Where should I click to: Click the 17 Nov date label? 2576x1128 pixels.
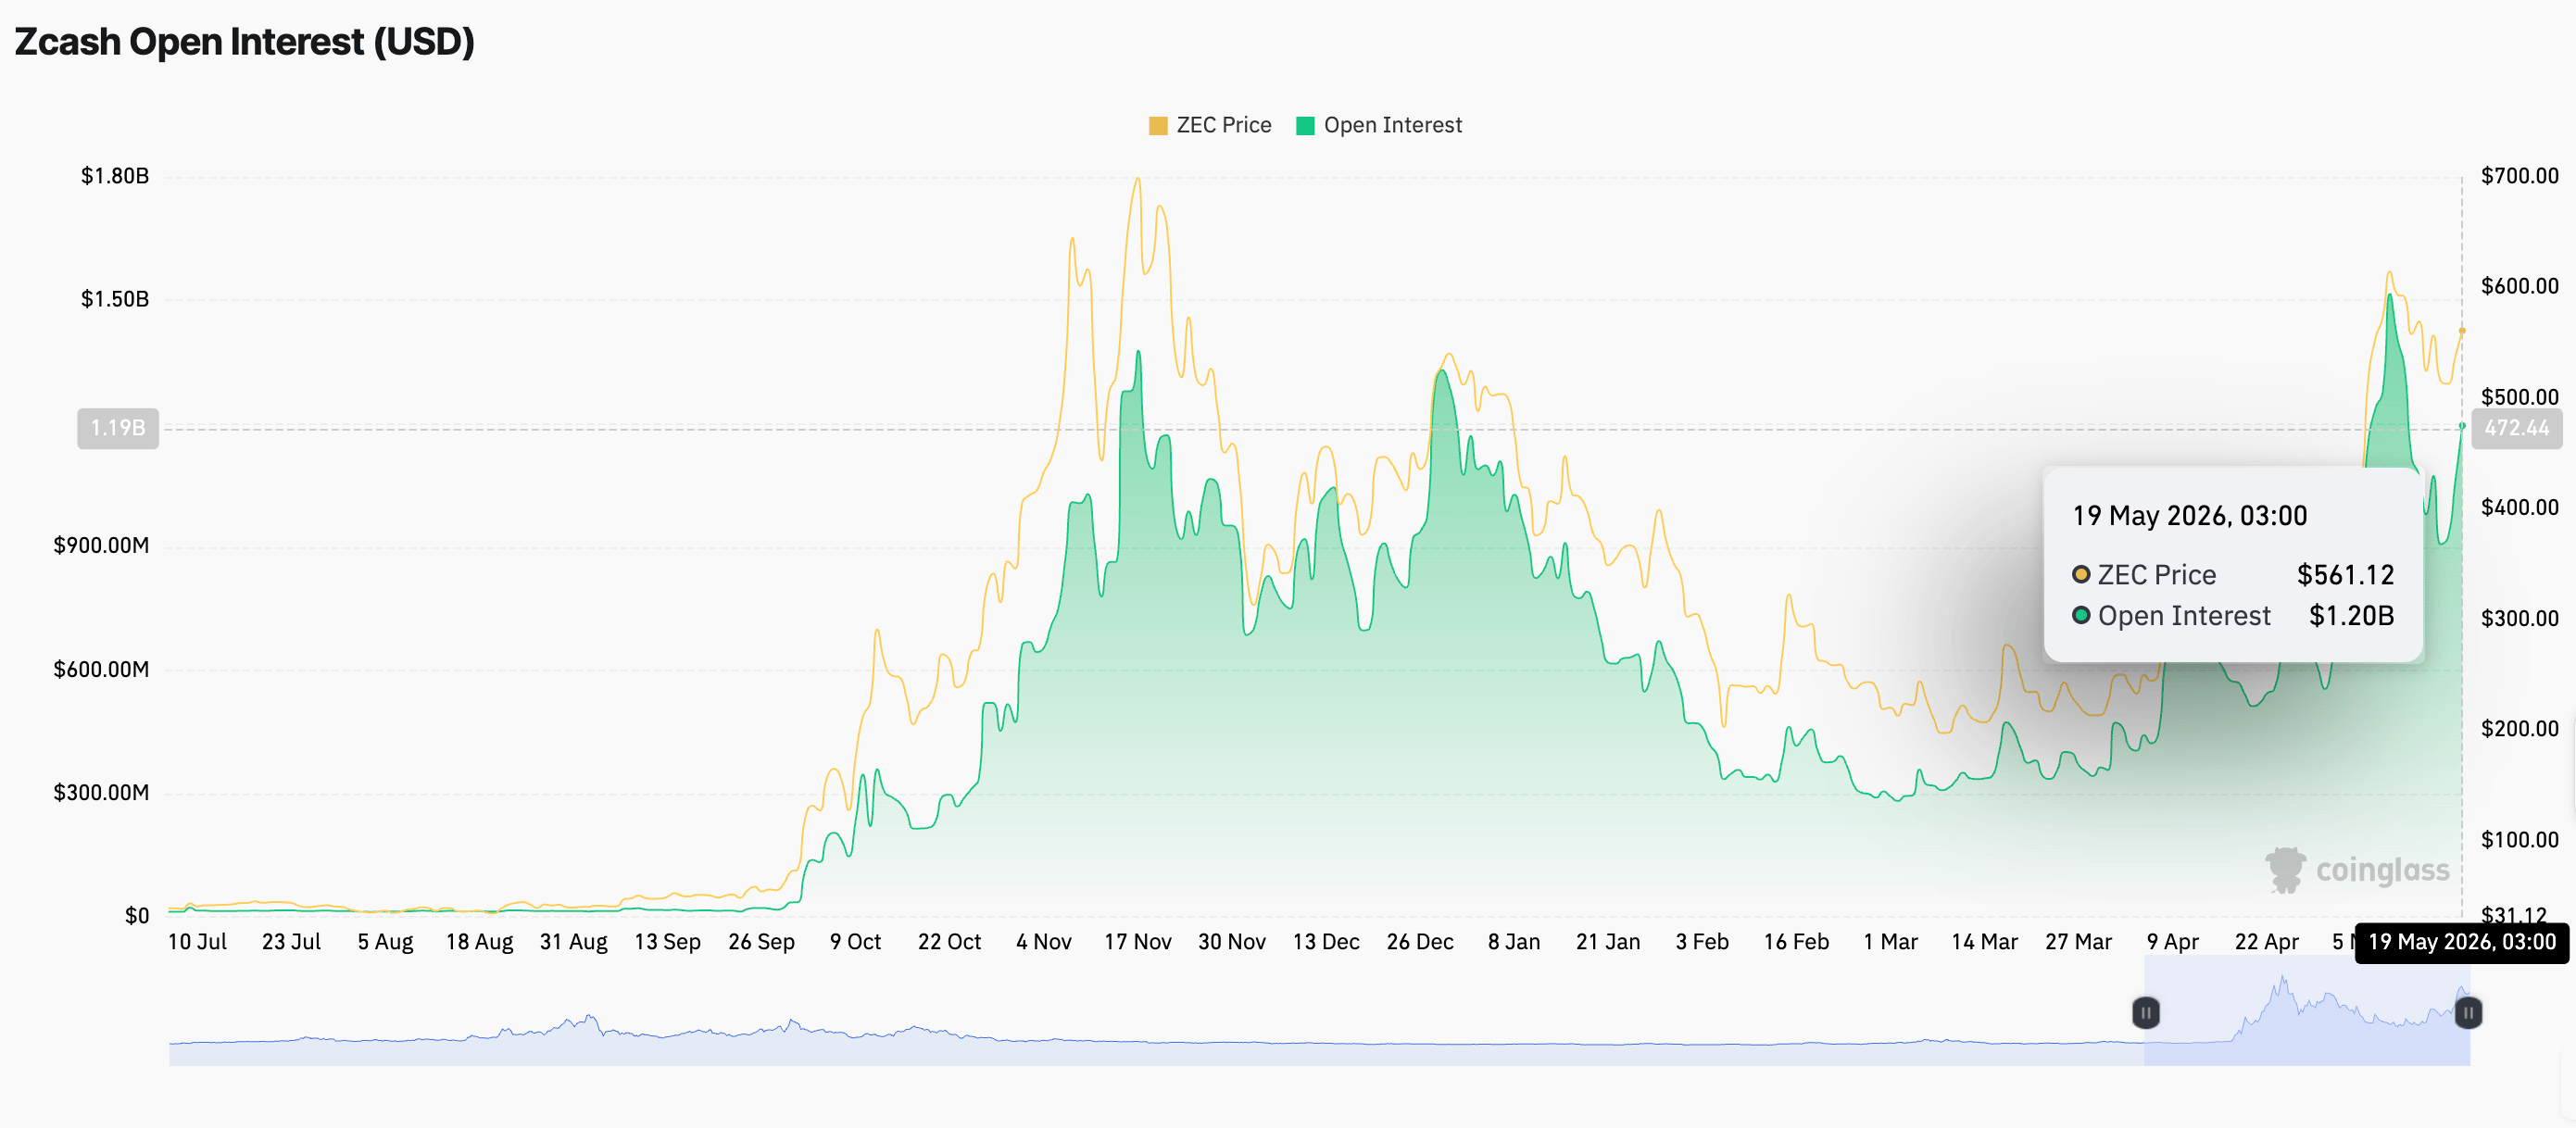click(x=1137, y=942)
